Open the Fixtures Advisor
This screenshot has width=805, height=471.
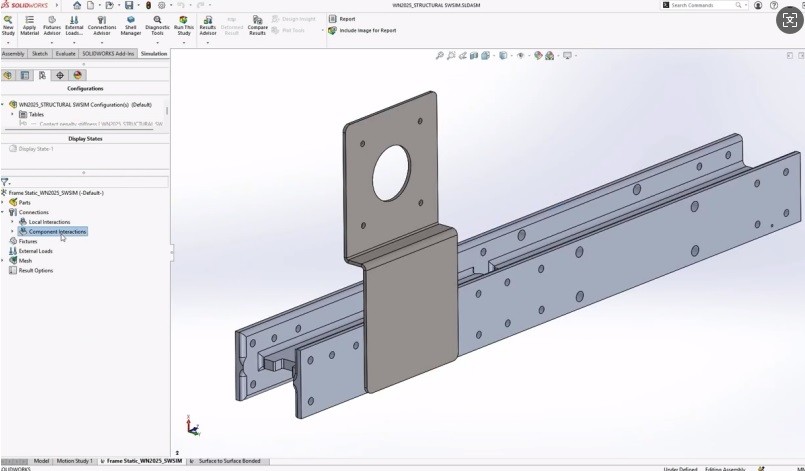(x=52, y=26)
